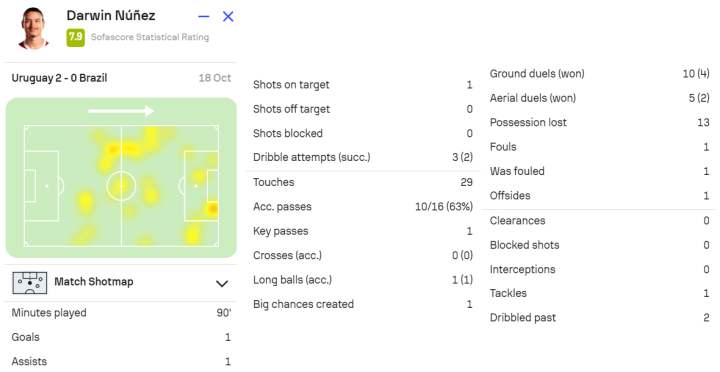720x372 pixels.
Task: Open Uruguay 2 - 0 Brazil match
Action: (x=59, y=78)
